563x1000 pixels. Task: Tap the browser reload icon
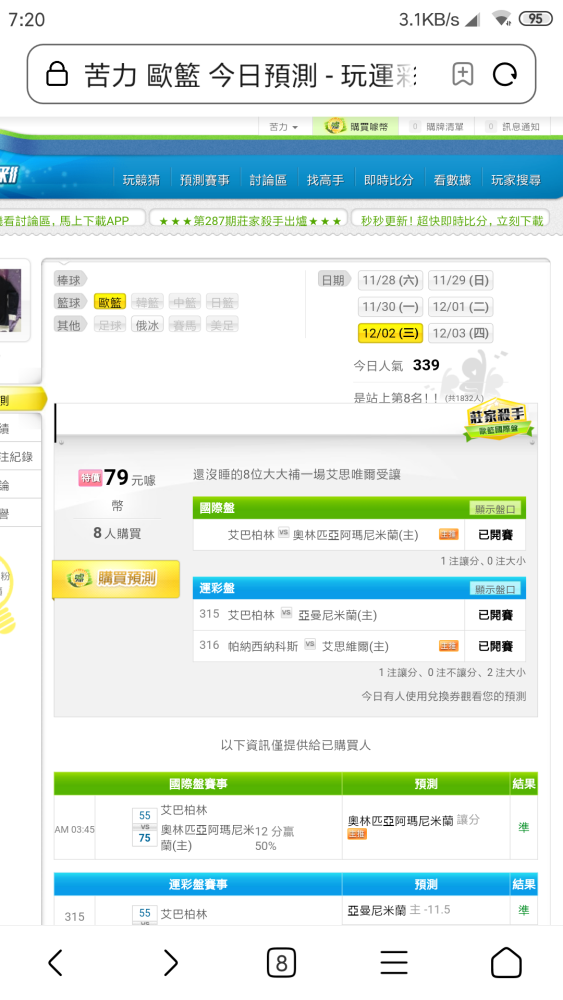(x=504, y=75)
